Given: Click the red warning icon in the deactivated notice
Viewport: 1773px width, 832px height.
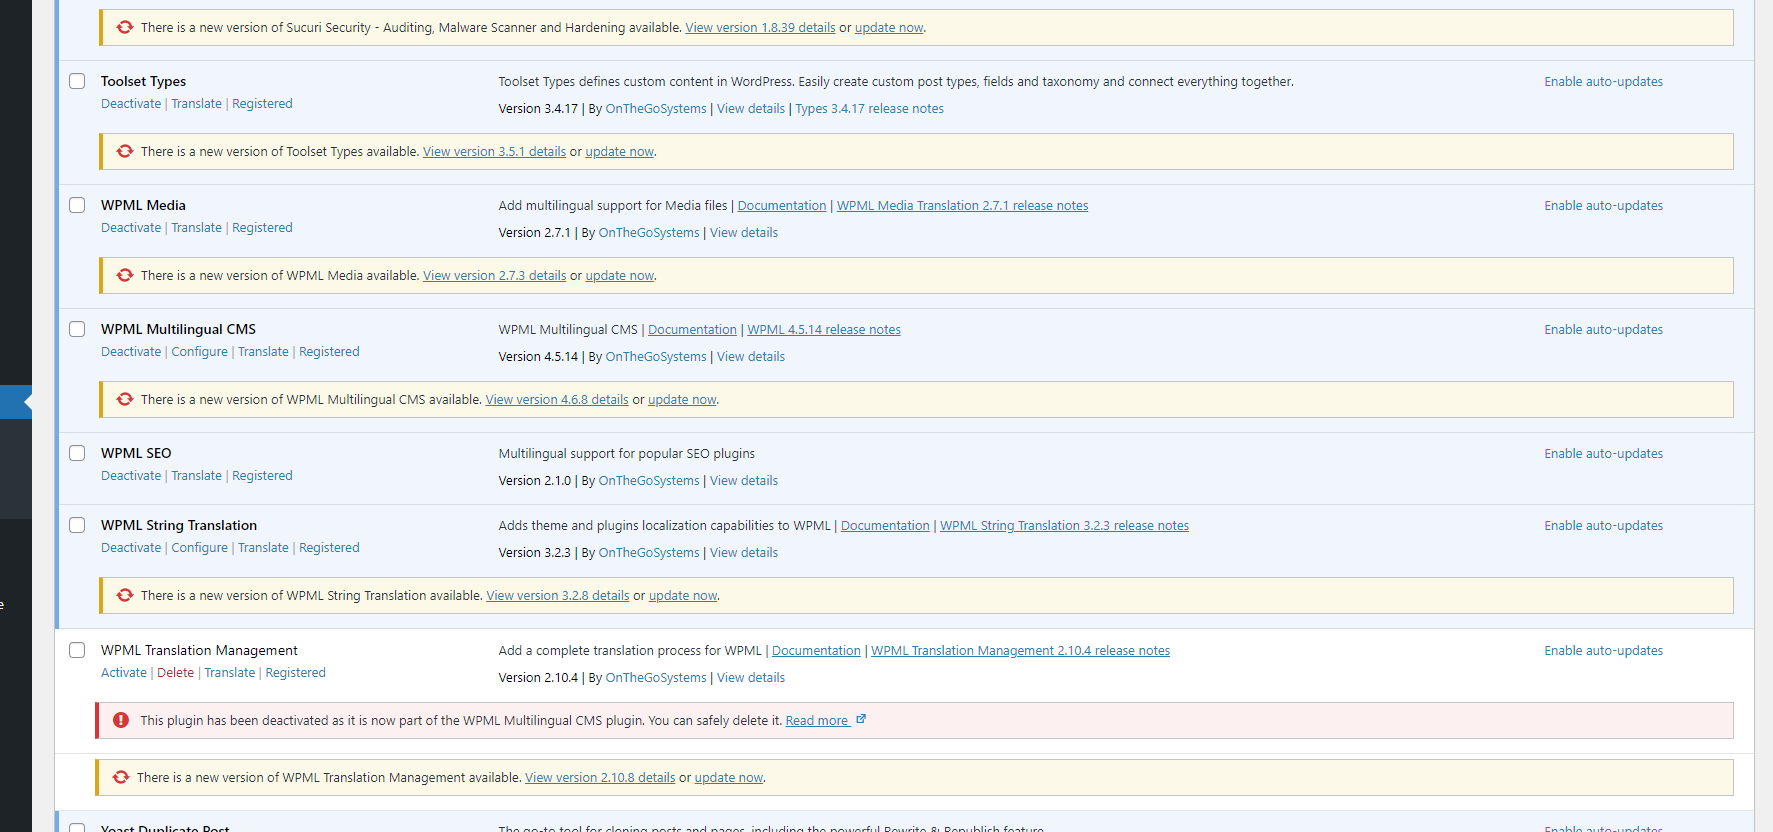Looking at the screenshot, I should pyautogui.click(x=121, y=720).
